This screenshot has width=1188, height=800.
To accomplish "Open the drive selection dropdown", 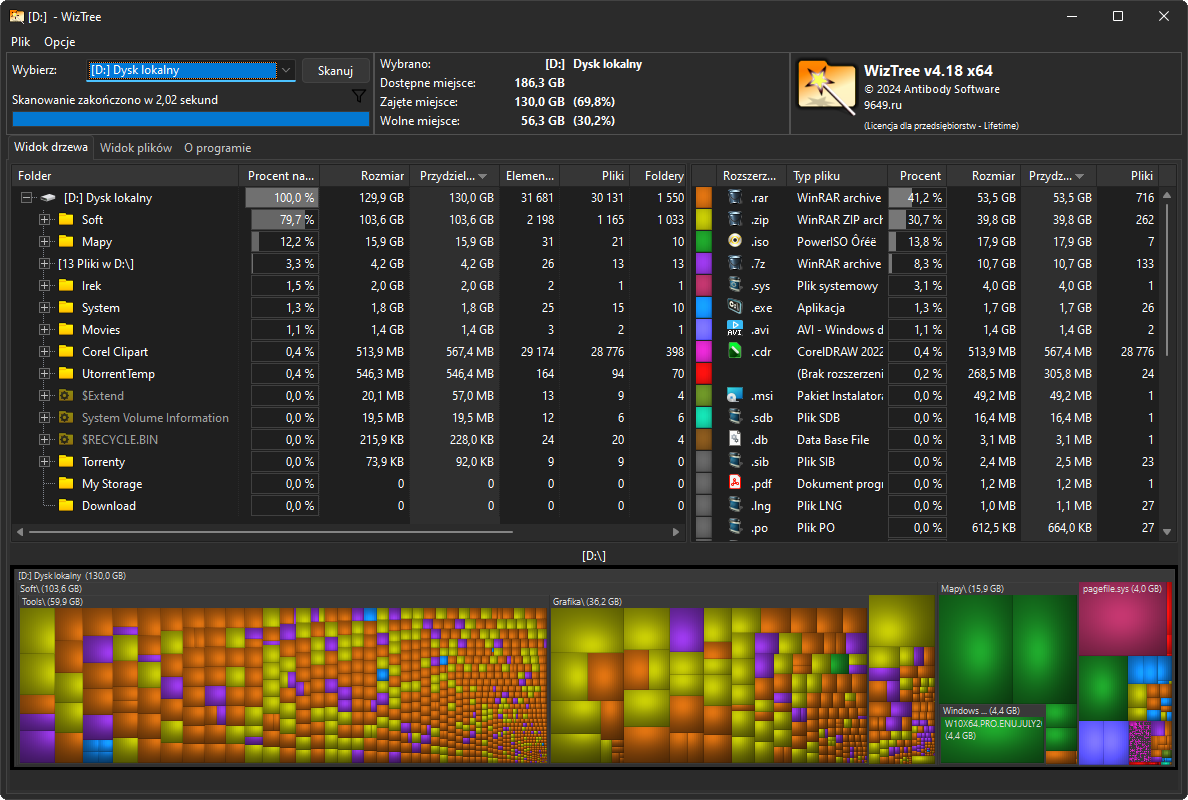I will coord(286,70).
